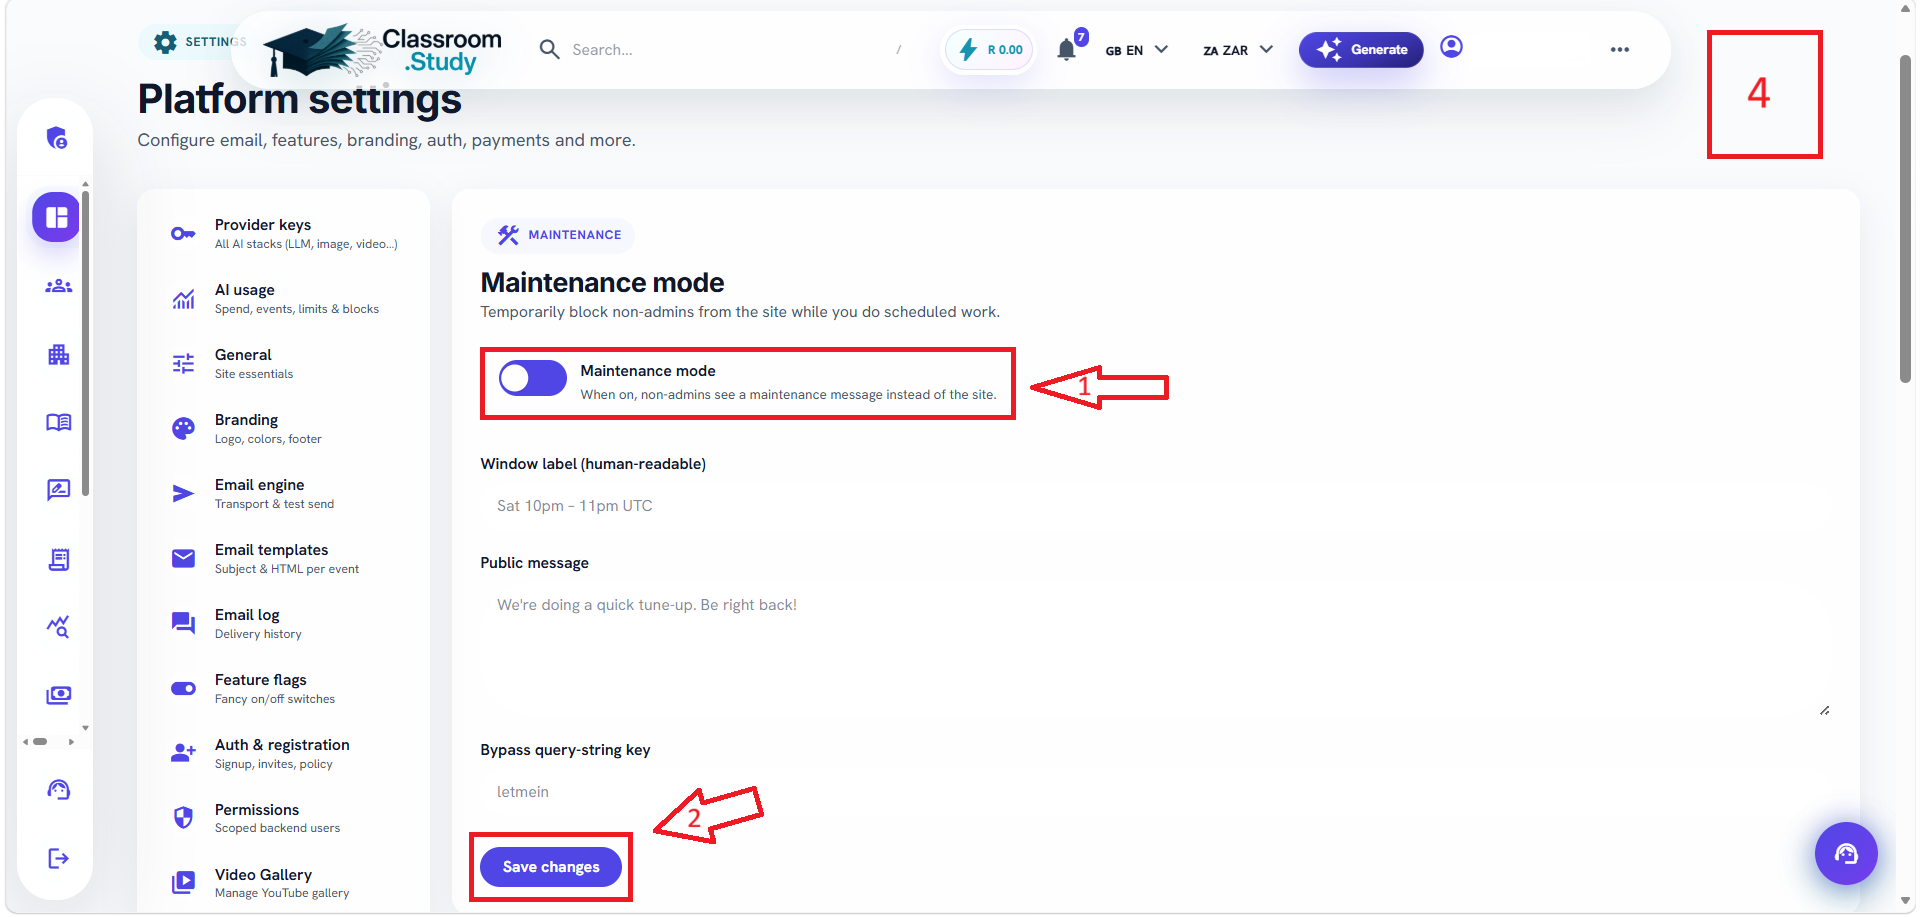Open the Email engine paper-plane icon
The image size is (1920, 917).
point(183,493)
